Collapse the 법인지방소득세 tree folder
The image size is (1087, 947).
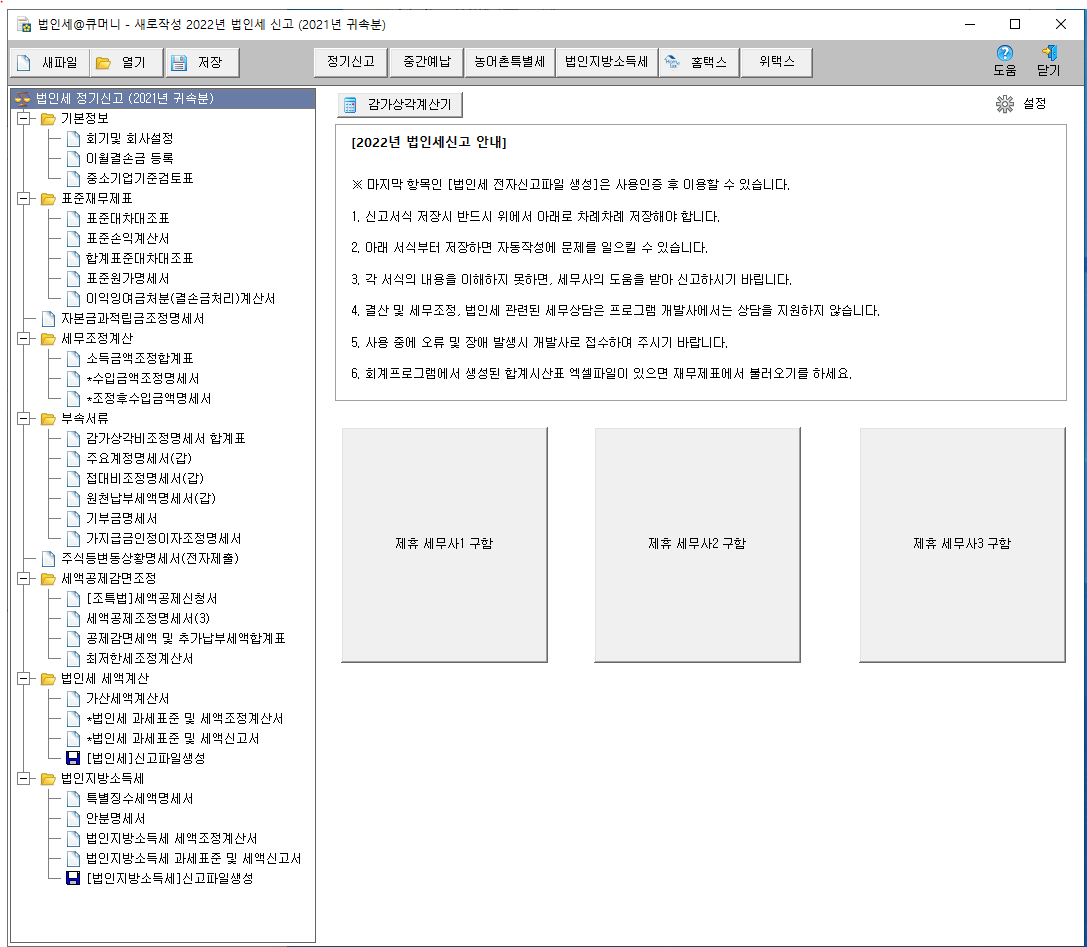coord(24,779)
